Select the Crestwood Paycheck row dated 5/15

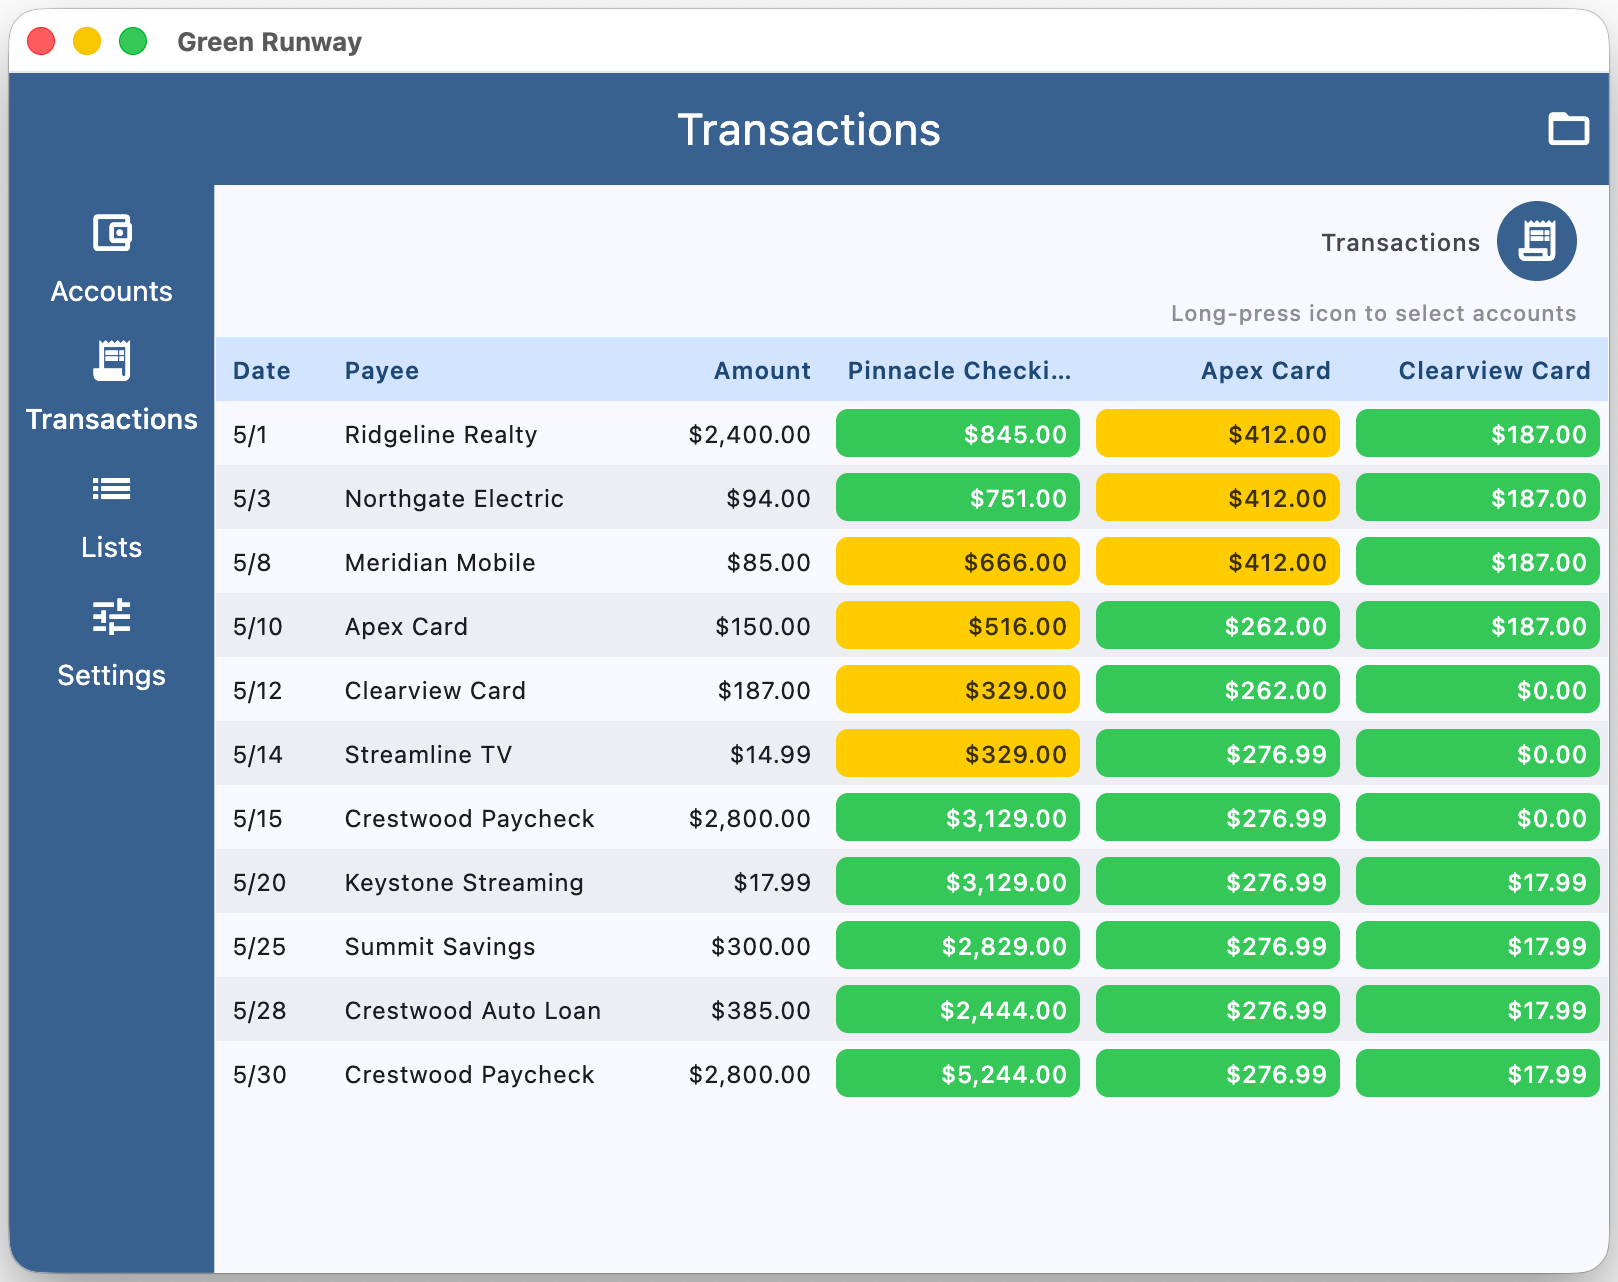(469, 817)
